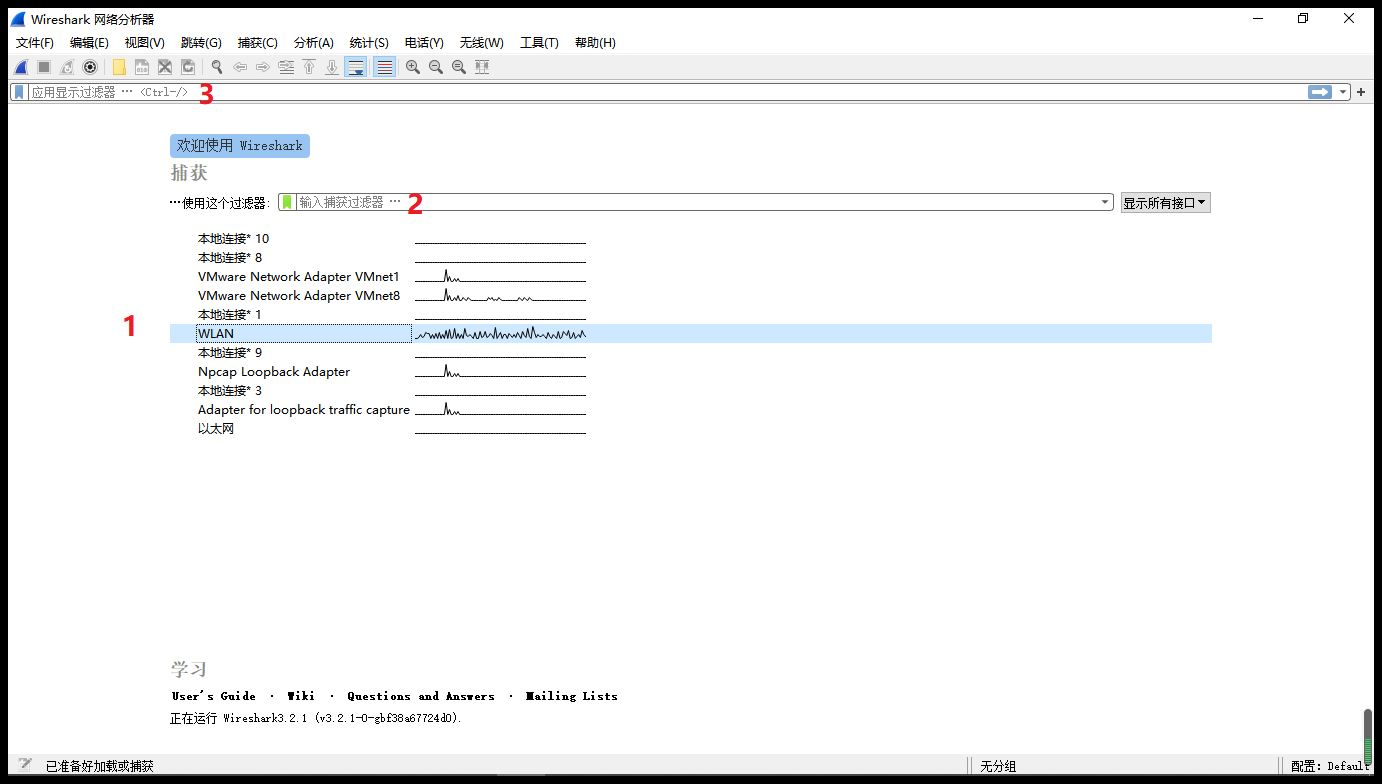Screen dimensions: 1382x784
Task: Click the vertical scrollbar thumb on the right
Action: tap(1368, 736)
